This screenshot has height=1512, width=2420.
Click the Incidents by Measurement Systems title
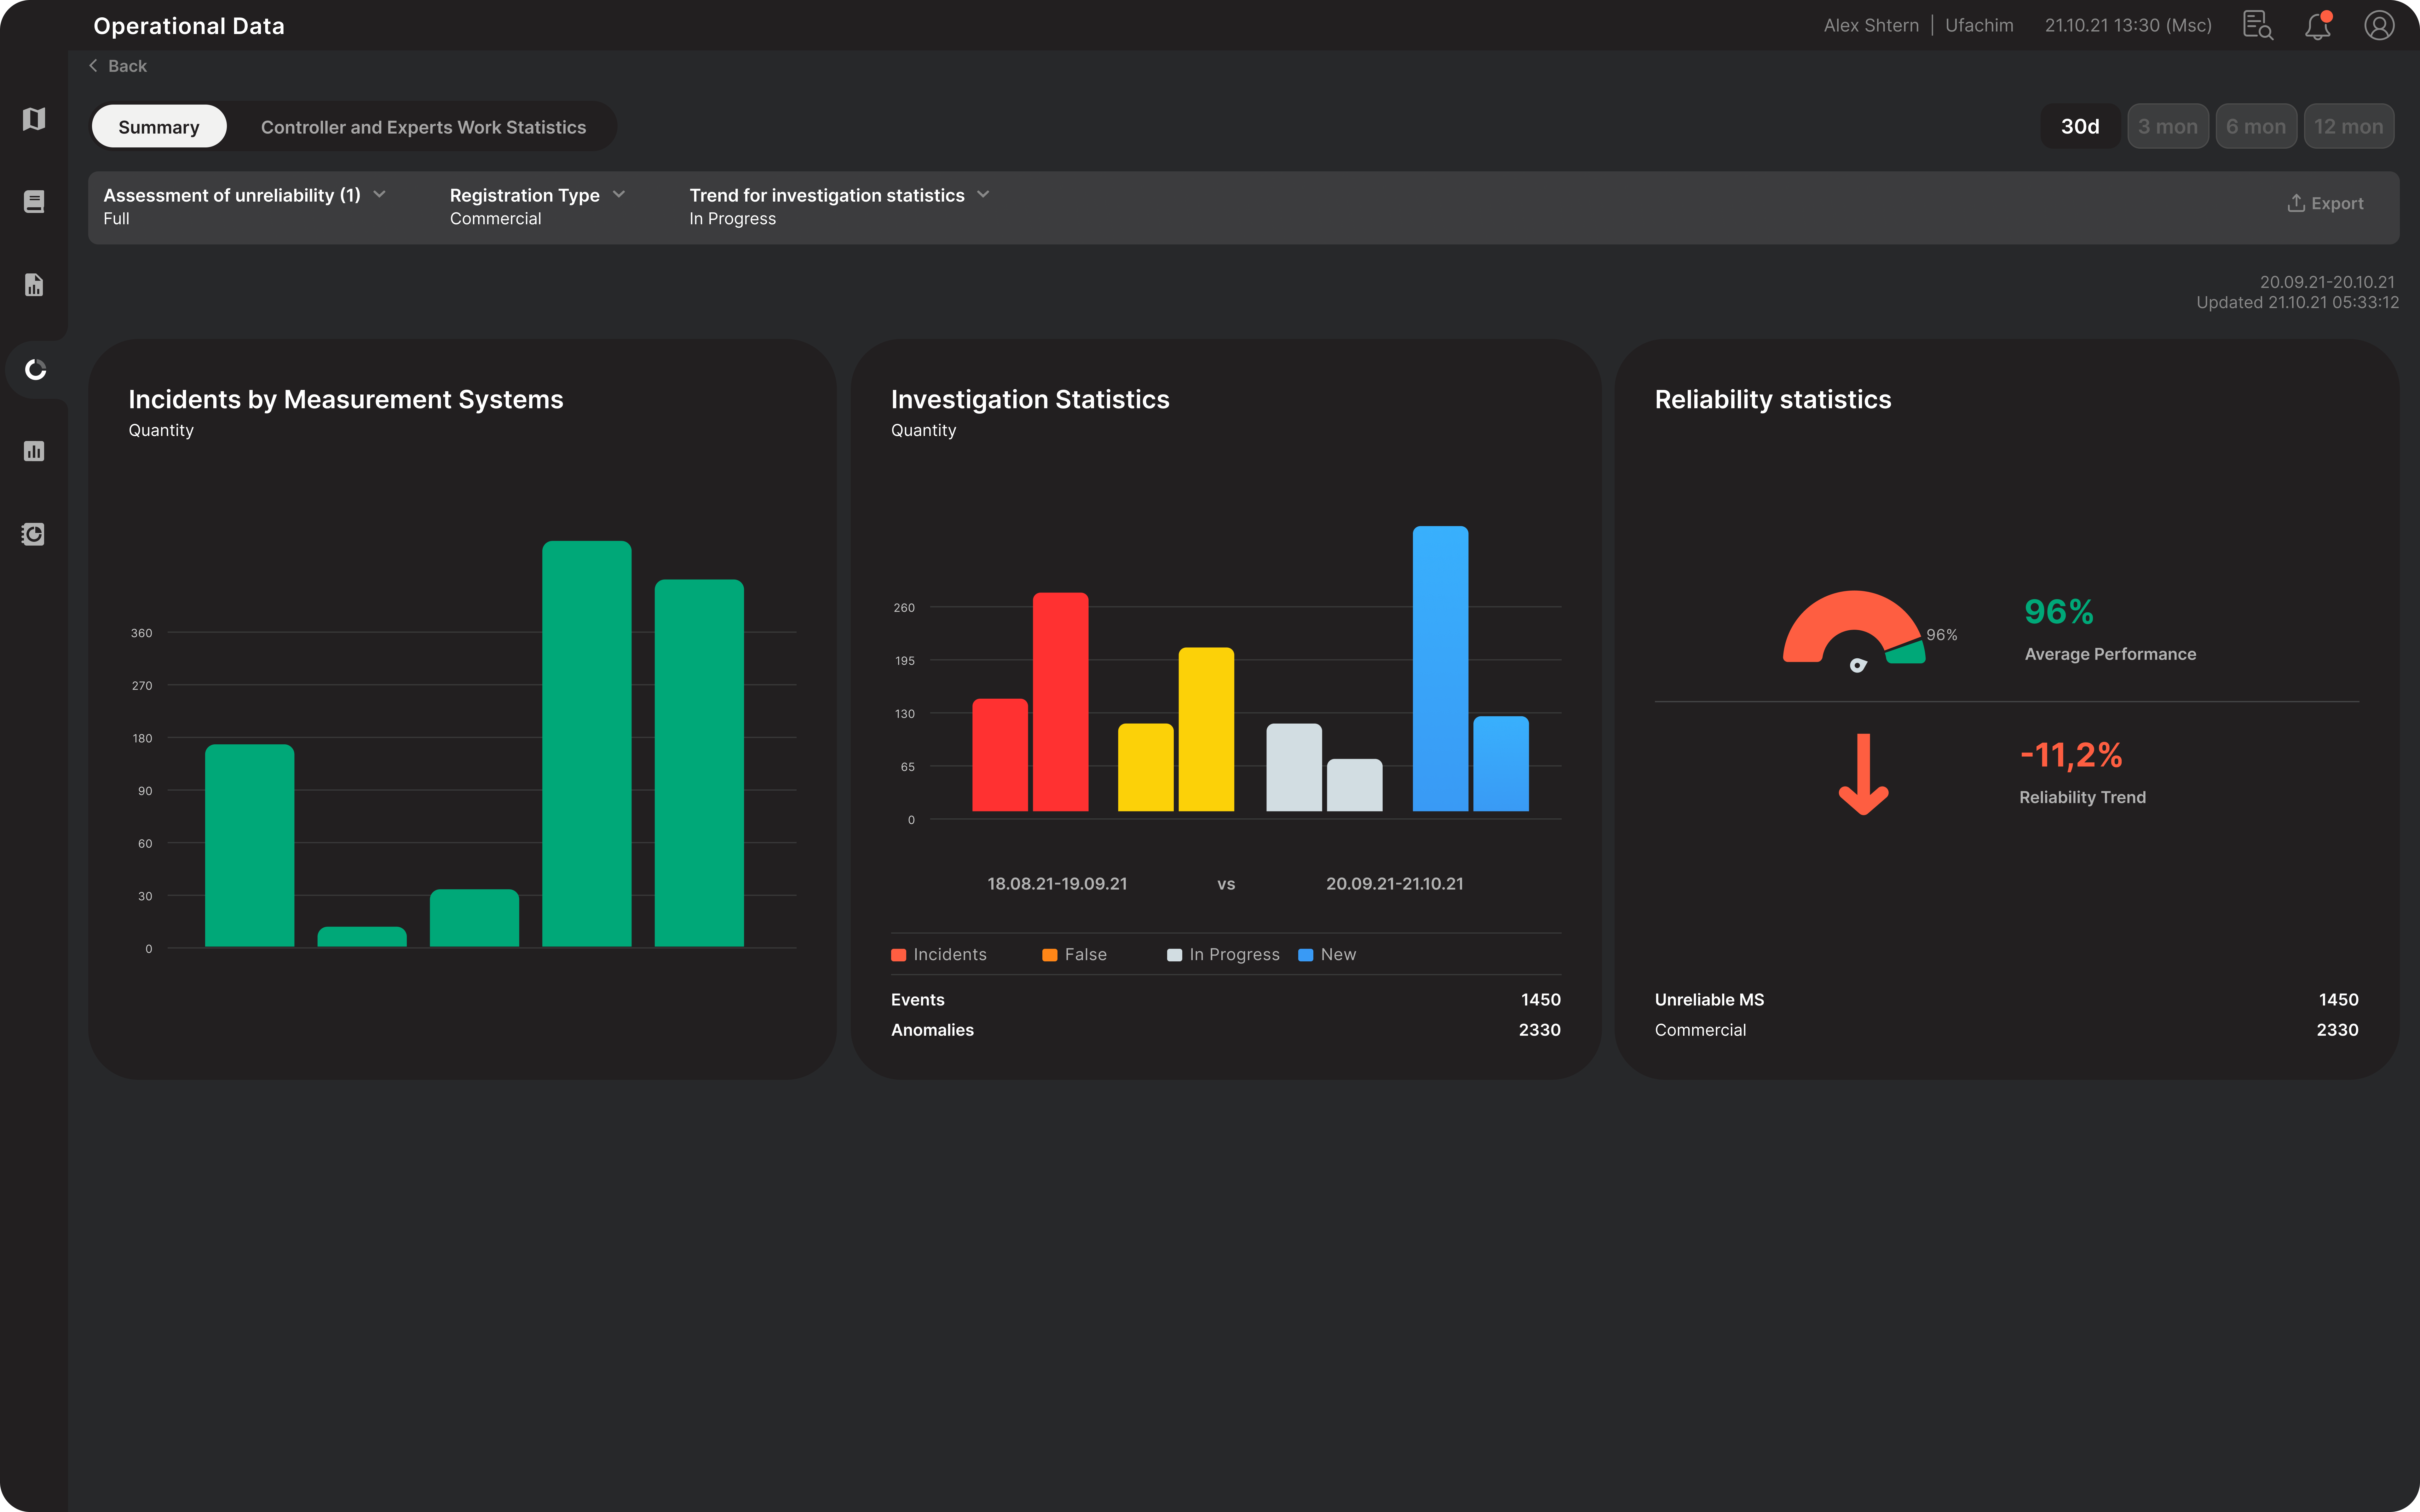[x=346, y=400]
